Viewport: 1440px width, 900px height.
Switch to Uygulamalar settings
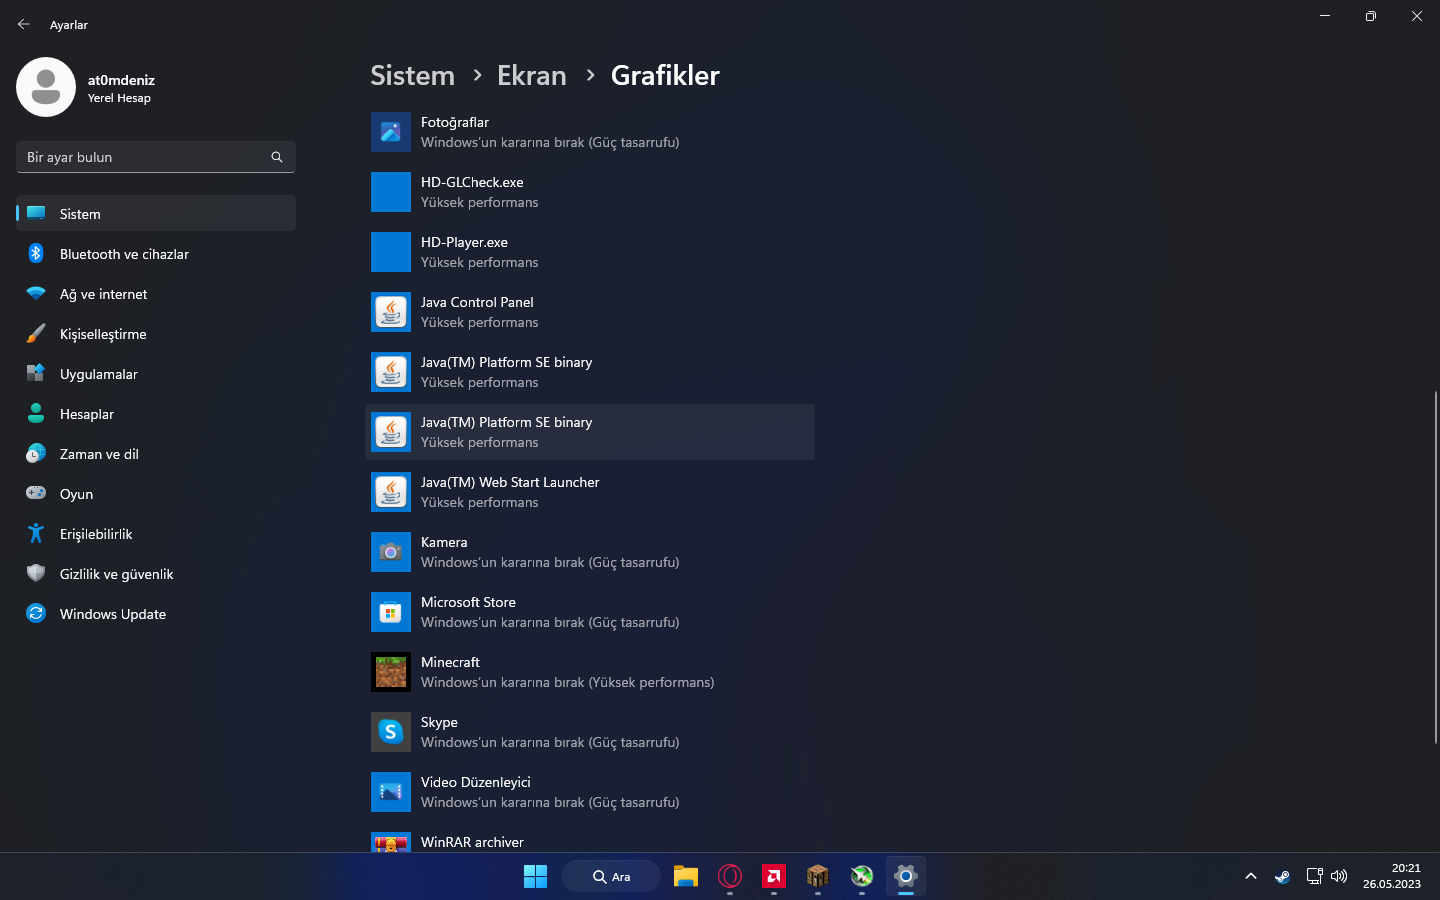pyautogui.click(x=156, y=374)
